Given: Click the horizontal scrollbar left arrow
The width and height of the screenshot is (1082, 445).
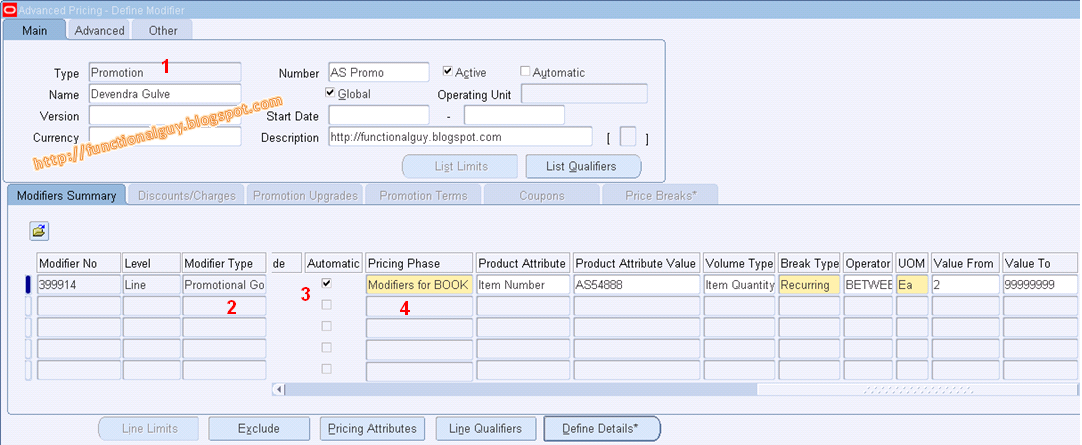Looking at the screenshot, I should [x=279, y=390].
